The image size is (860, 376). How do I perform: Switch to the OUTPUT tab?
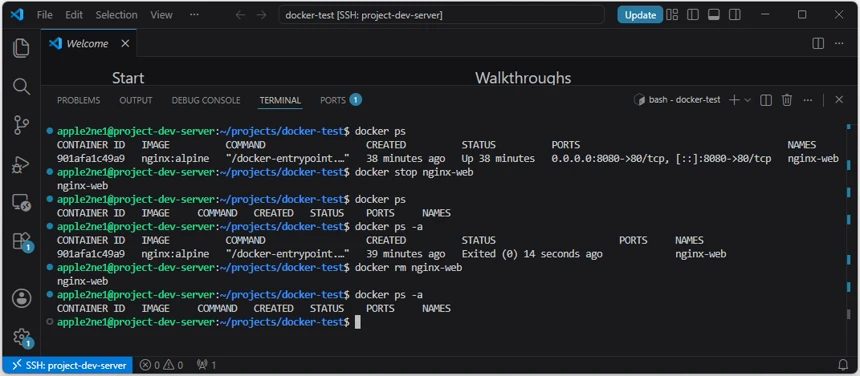135,100
